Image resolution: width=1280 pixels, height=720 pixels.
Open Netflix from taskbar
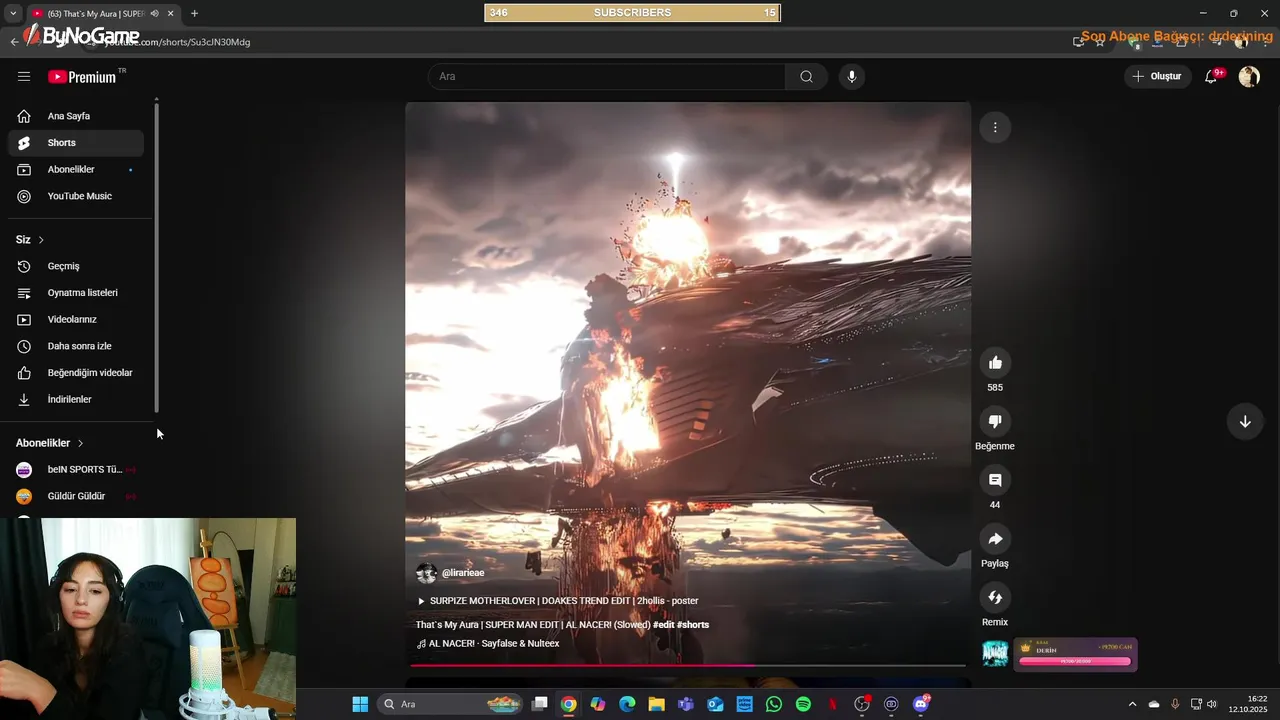pos(832,704)
